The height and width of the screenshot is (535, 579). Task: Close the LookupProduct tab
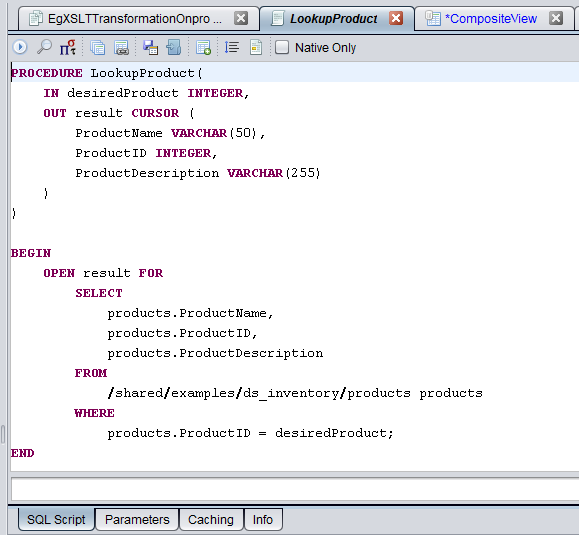coord(396,18)
